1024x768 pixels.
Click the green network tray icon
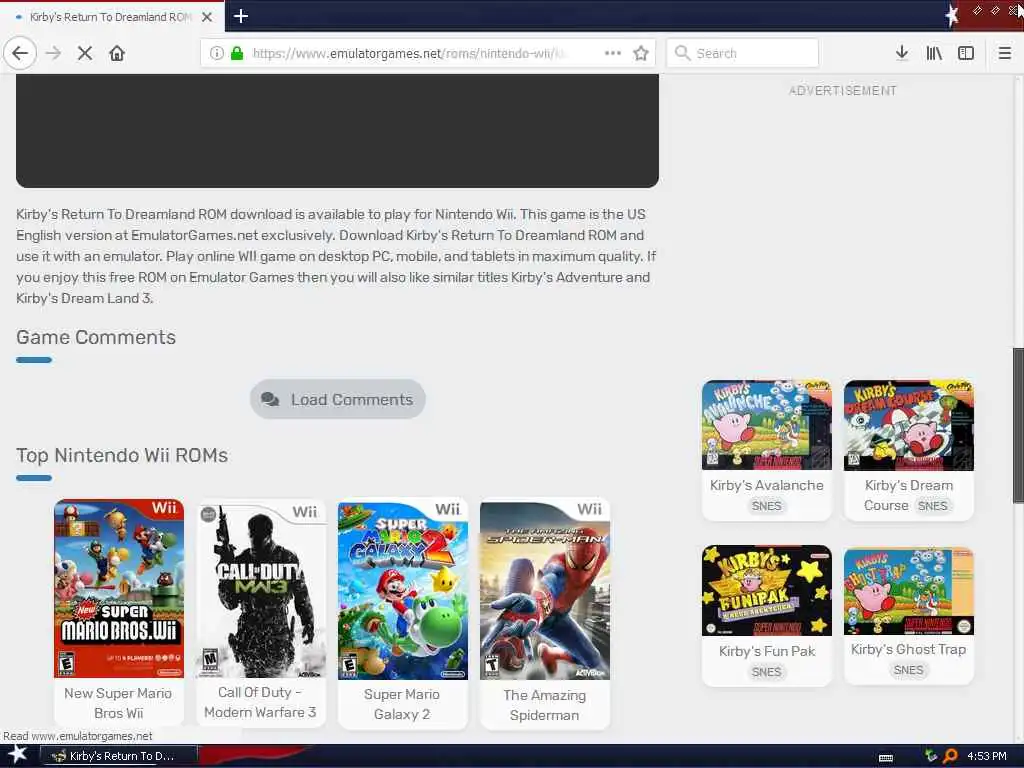coord(931,756)
